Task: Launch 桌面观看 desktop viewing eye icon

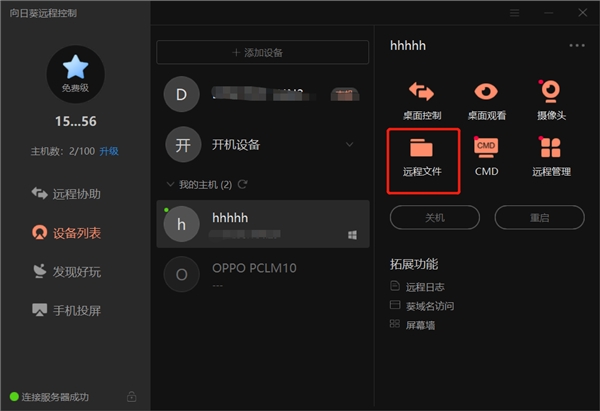Action: click(x=486, y=91)
